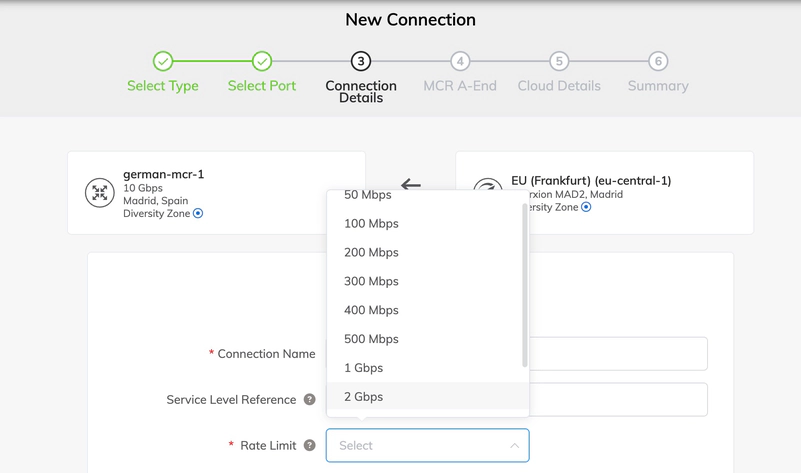Select the 2 Gbps rate option
801x473 pixels.
point(363,397)
